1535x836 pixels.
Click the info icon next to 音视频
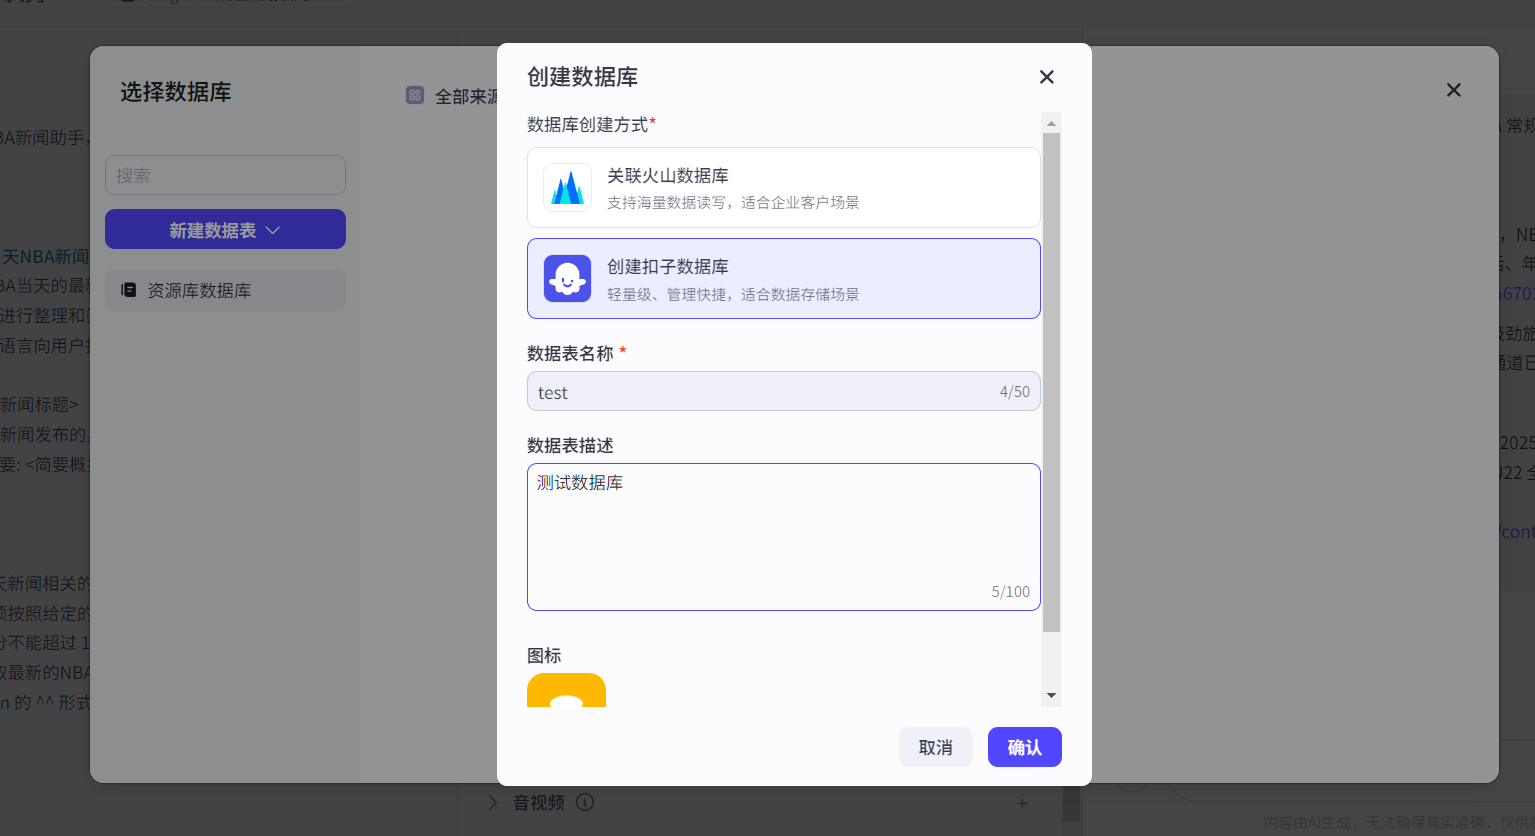[585, 802]
